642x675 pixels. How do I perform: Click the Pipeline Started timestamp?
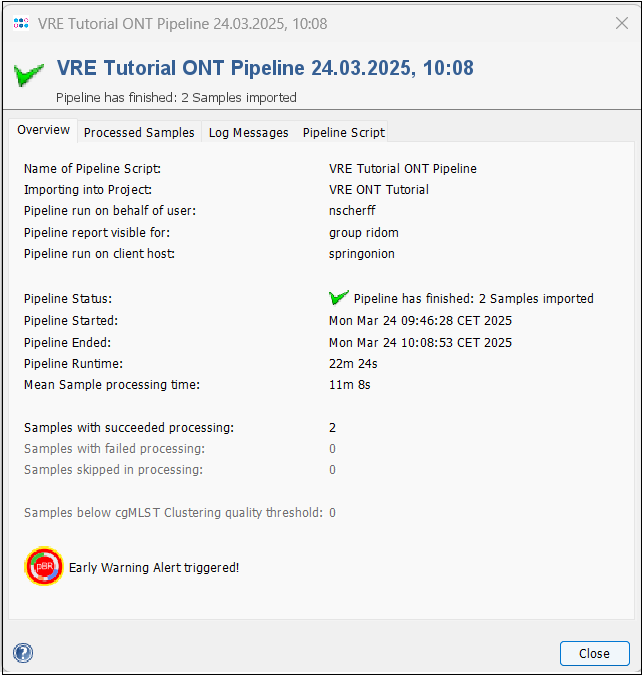420,321
